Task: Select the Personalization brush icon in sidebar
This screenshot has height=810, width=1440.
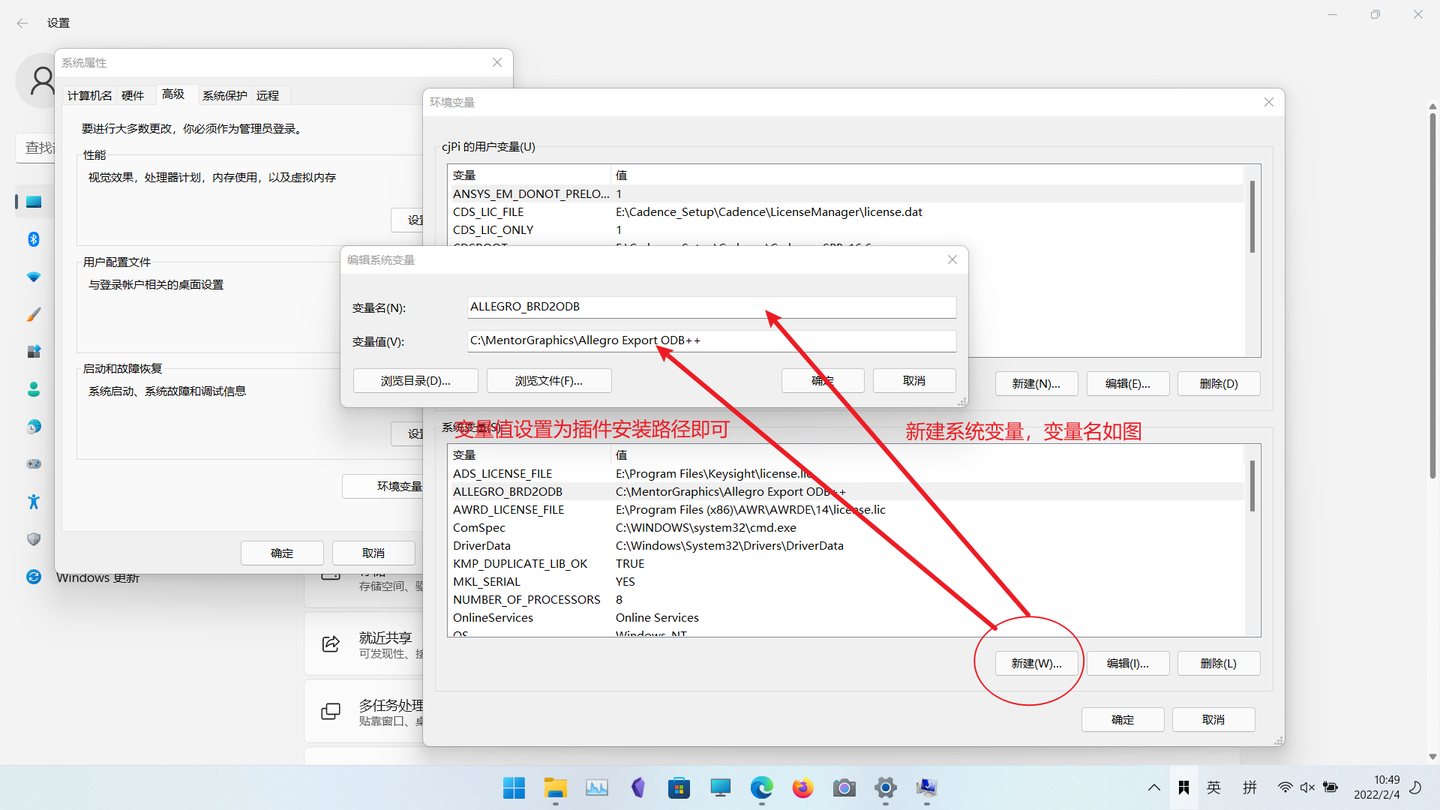Action: tap(33, 314)
